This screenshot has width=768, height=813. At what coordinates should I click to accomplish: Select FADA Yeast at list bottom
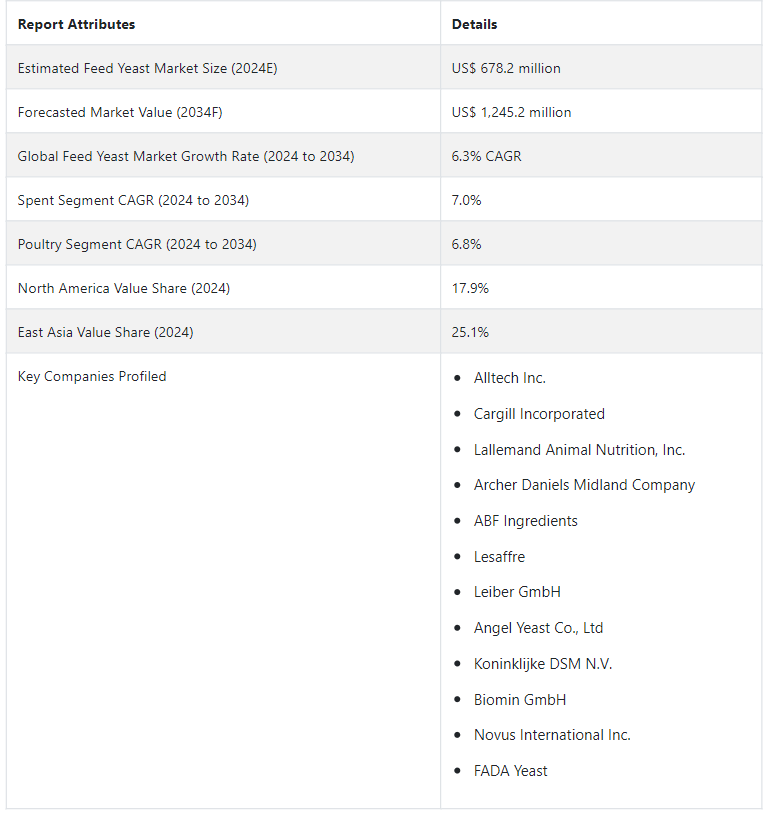(x=510, y=771)
